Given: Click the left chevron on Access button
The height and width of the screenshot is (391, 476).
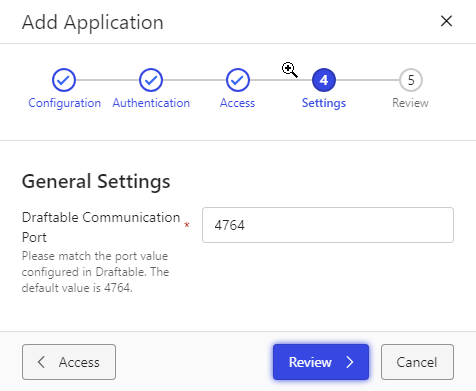Looking at the screenshot, I should [x=41, y=362].
